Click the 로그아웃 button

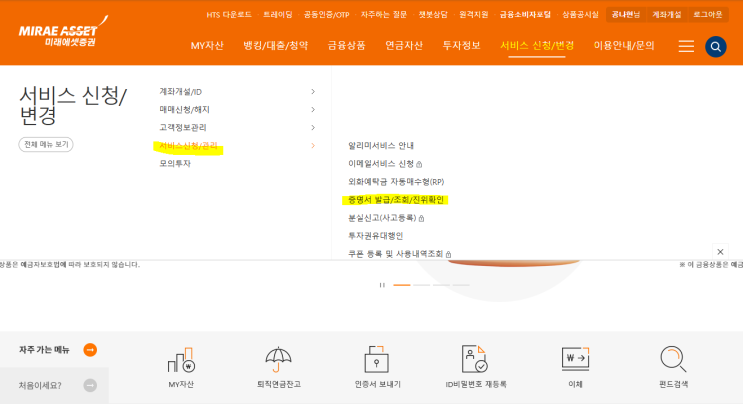click(708, 15)
